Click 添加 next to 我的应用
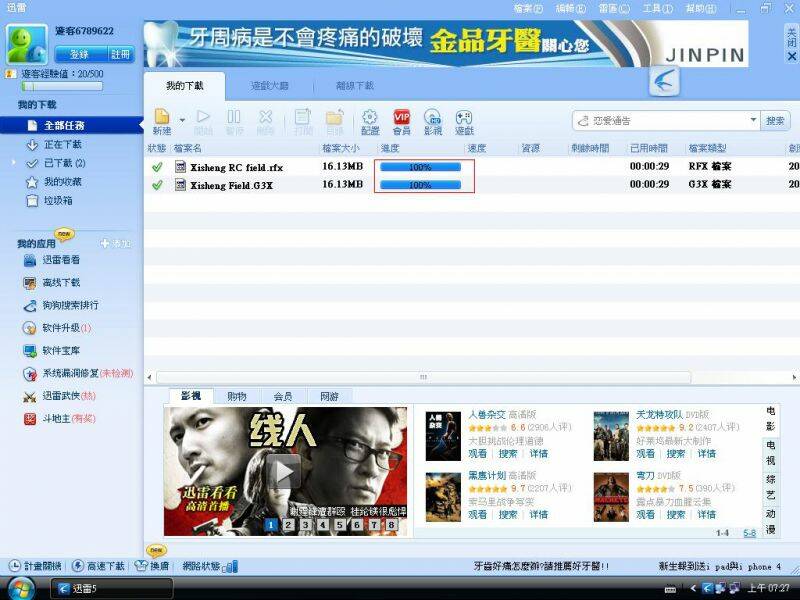The height and width of the screenshot is (600, 800). click(x=116, y=243)
